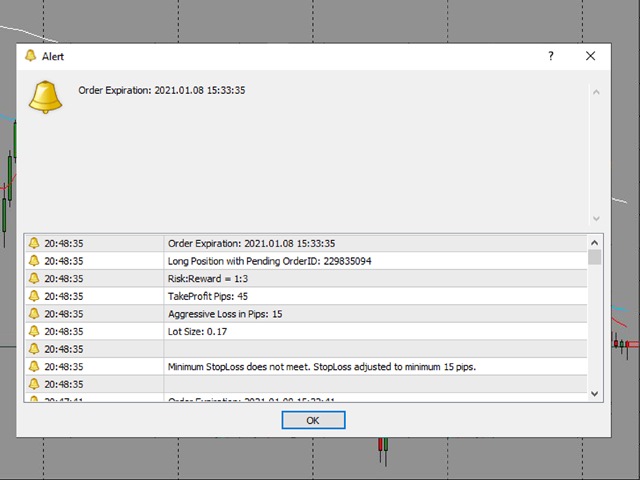Click bell icon beside Order Expiration row

tap(34, 243)
